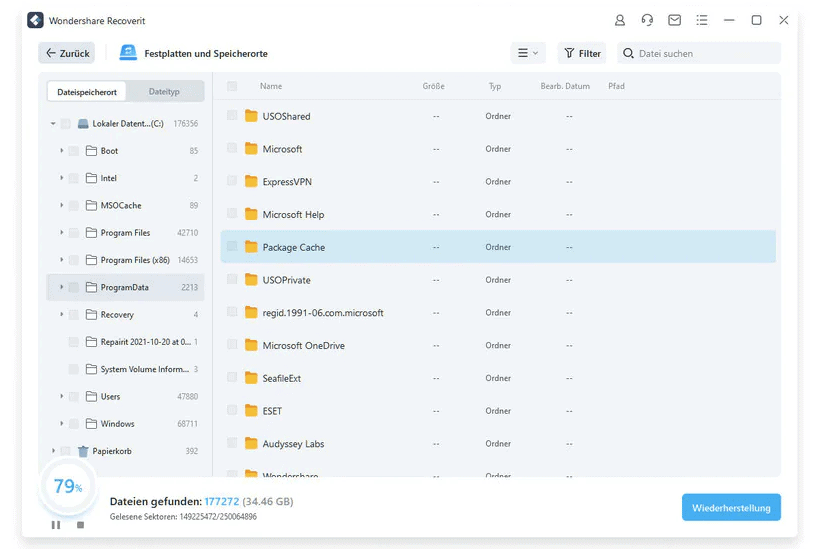Viewport: 814px width, 556px height.
Task: Tick the checkbox for USOShared folder
Action: click(232, 116)
